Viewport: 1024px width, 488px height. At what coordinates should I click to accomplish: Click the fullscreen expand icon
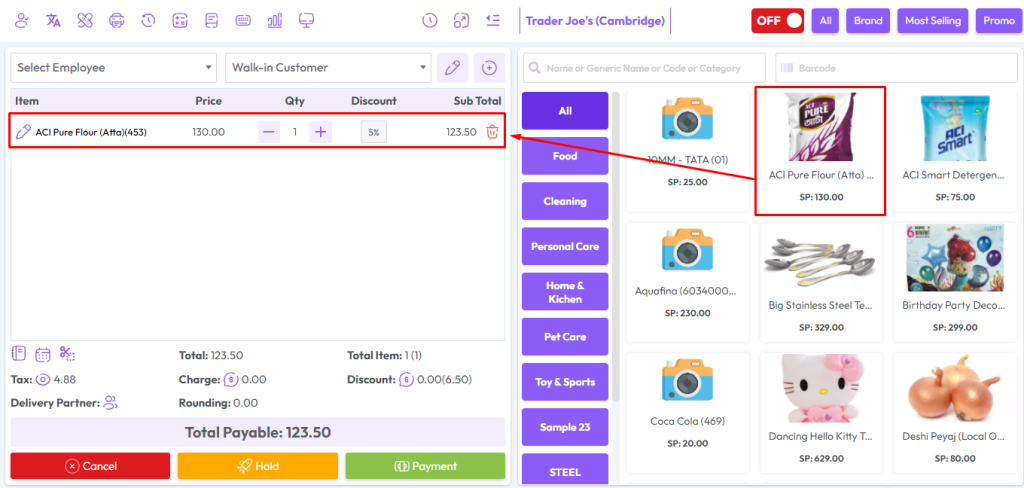(461, 20)
